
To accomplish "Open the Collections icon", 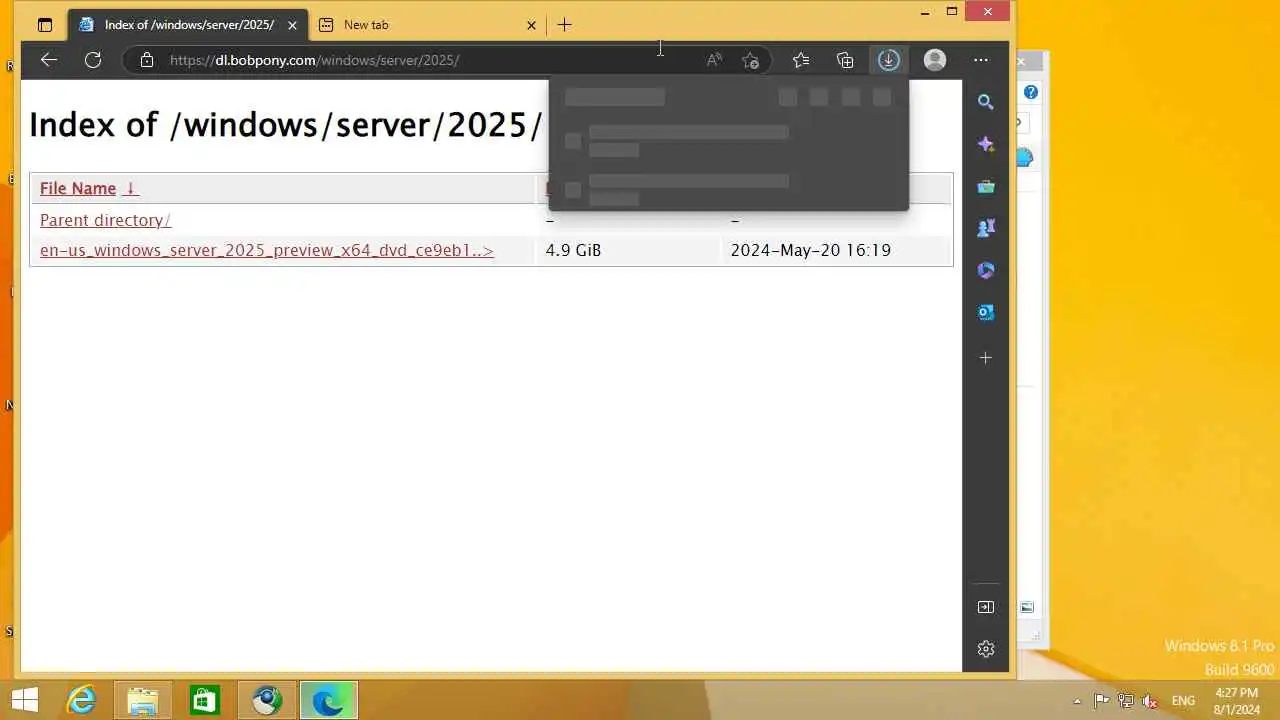I will pyautogui.click(x=845, y=60).
